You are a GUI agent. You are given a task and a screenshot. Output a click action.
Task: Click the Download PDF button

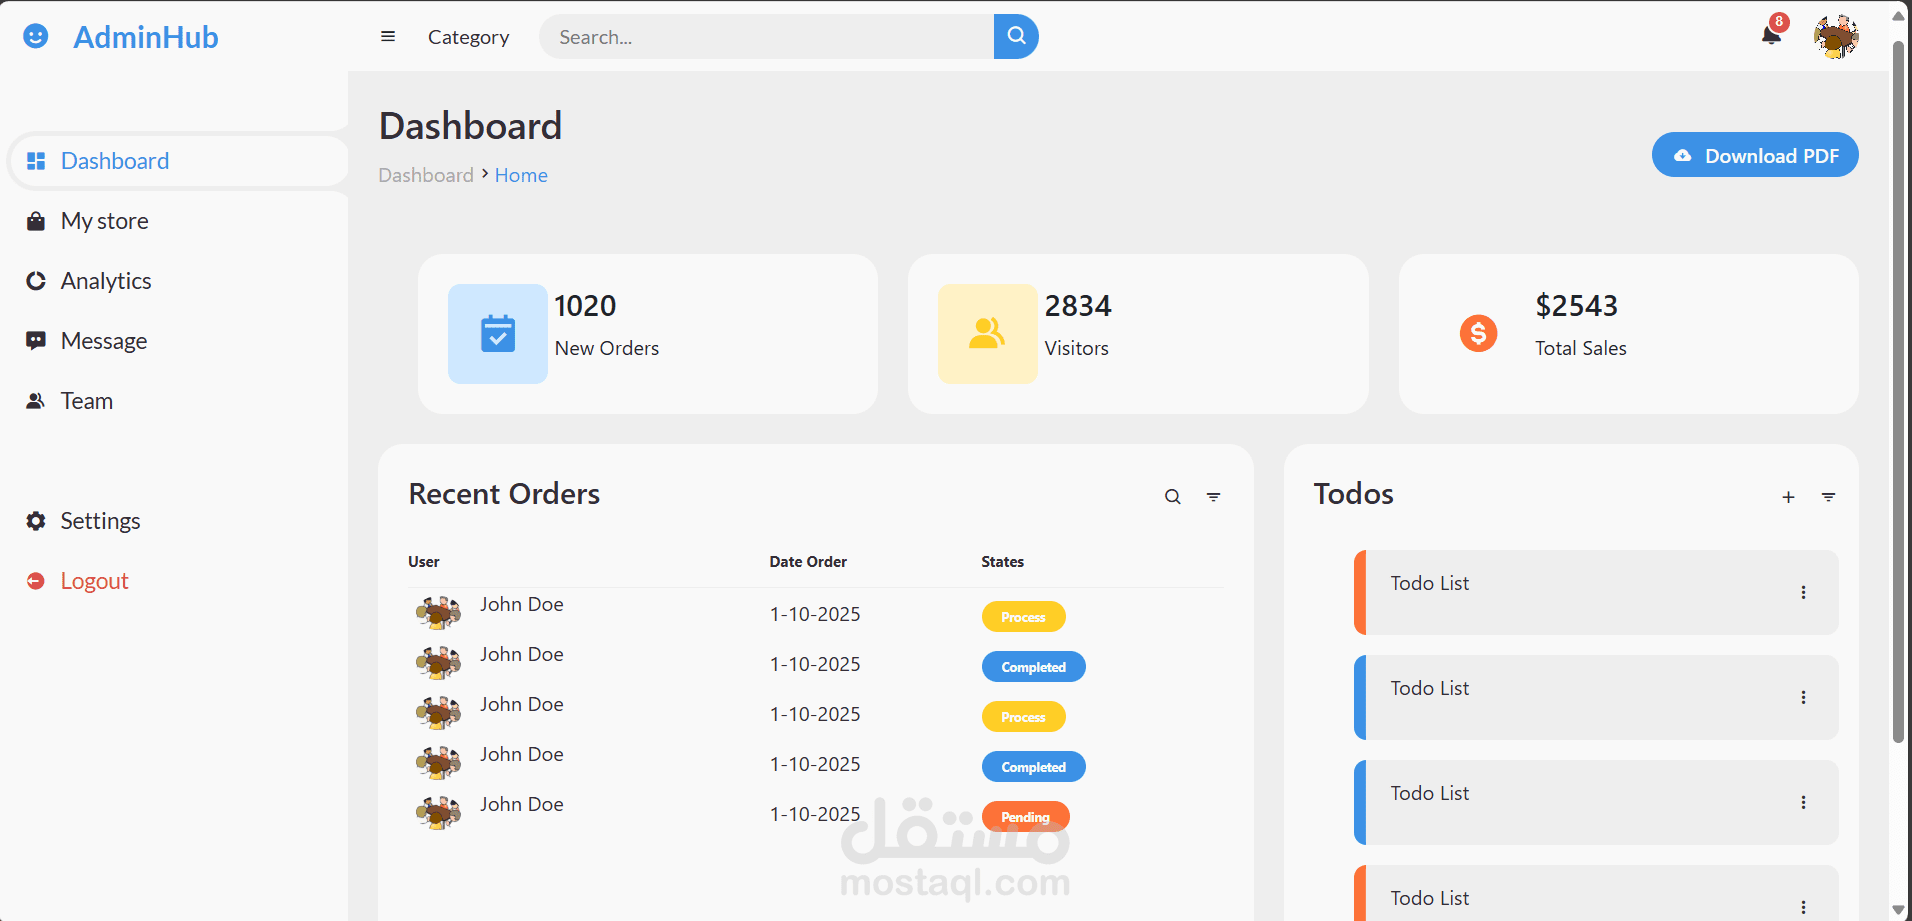coord(1755,155)
